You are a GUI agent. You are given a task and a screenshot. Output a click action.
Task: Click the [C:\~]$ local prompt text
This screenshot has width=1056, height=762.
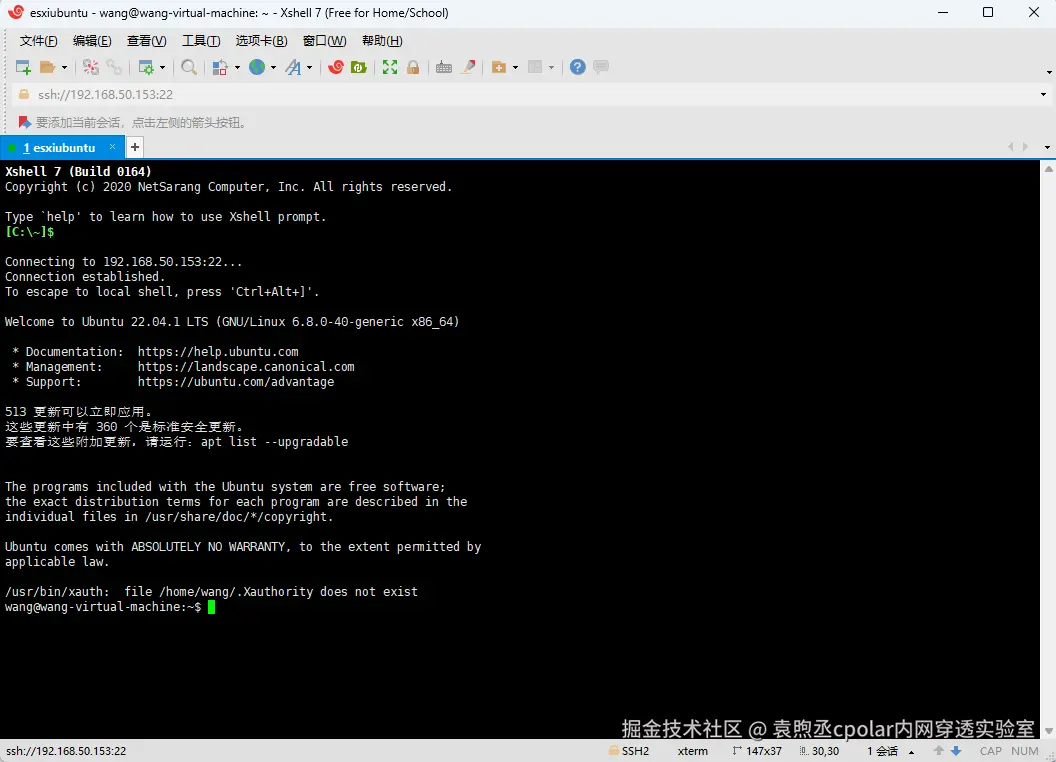(x=30, y=232)
